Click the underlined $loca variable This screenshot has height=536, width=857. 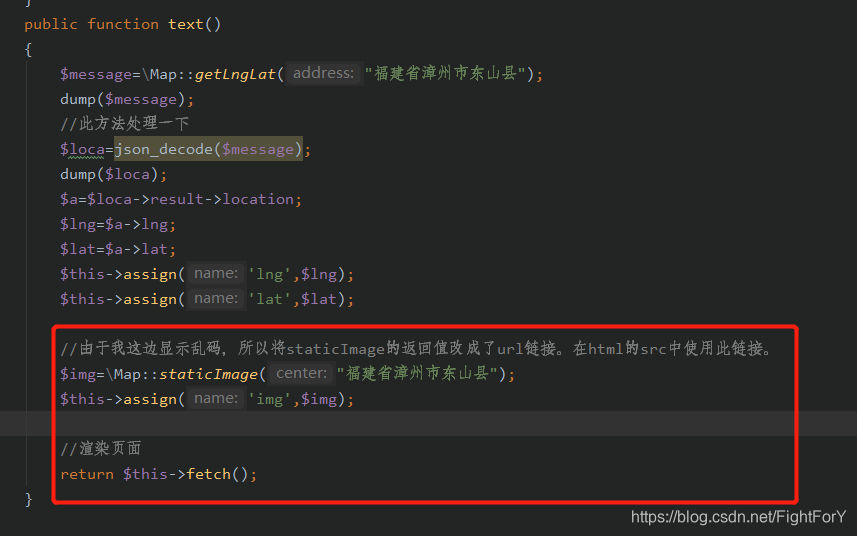point(82,149)
